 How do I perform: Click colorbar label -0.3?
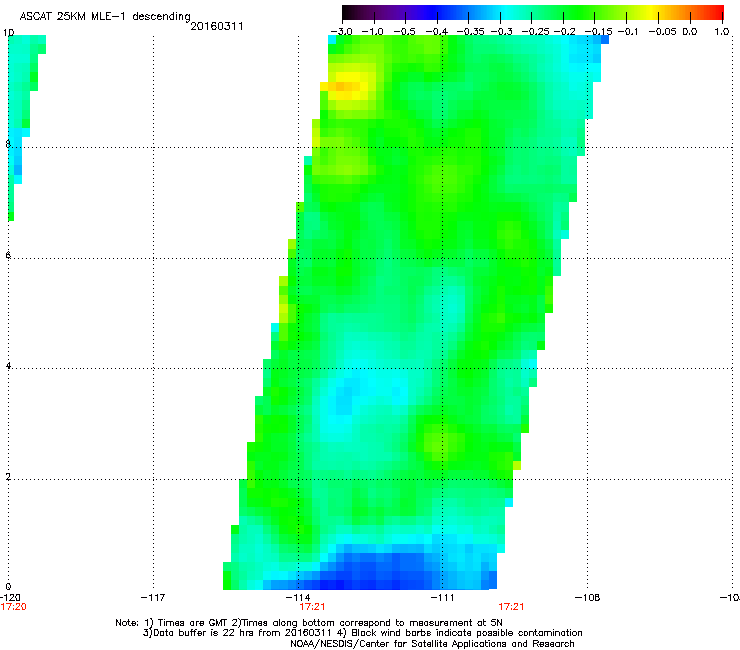click(x=502, y=32)
